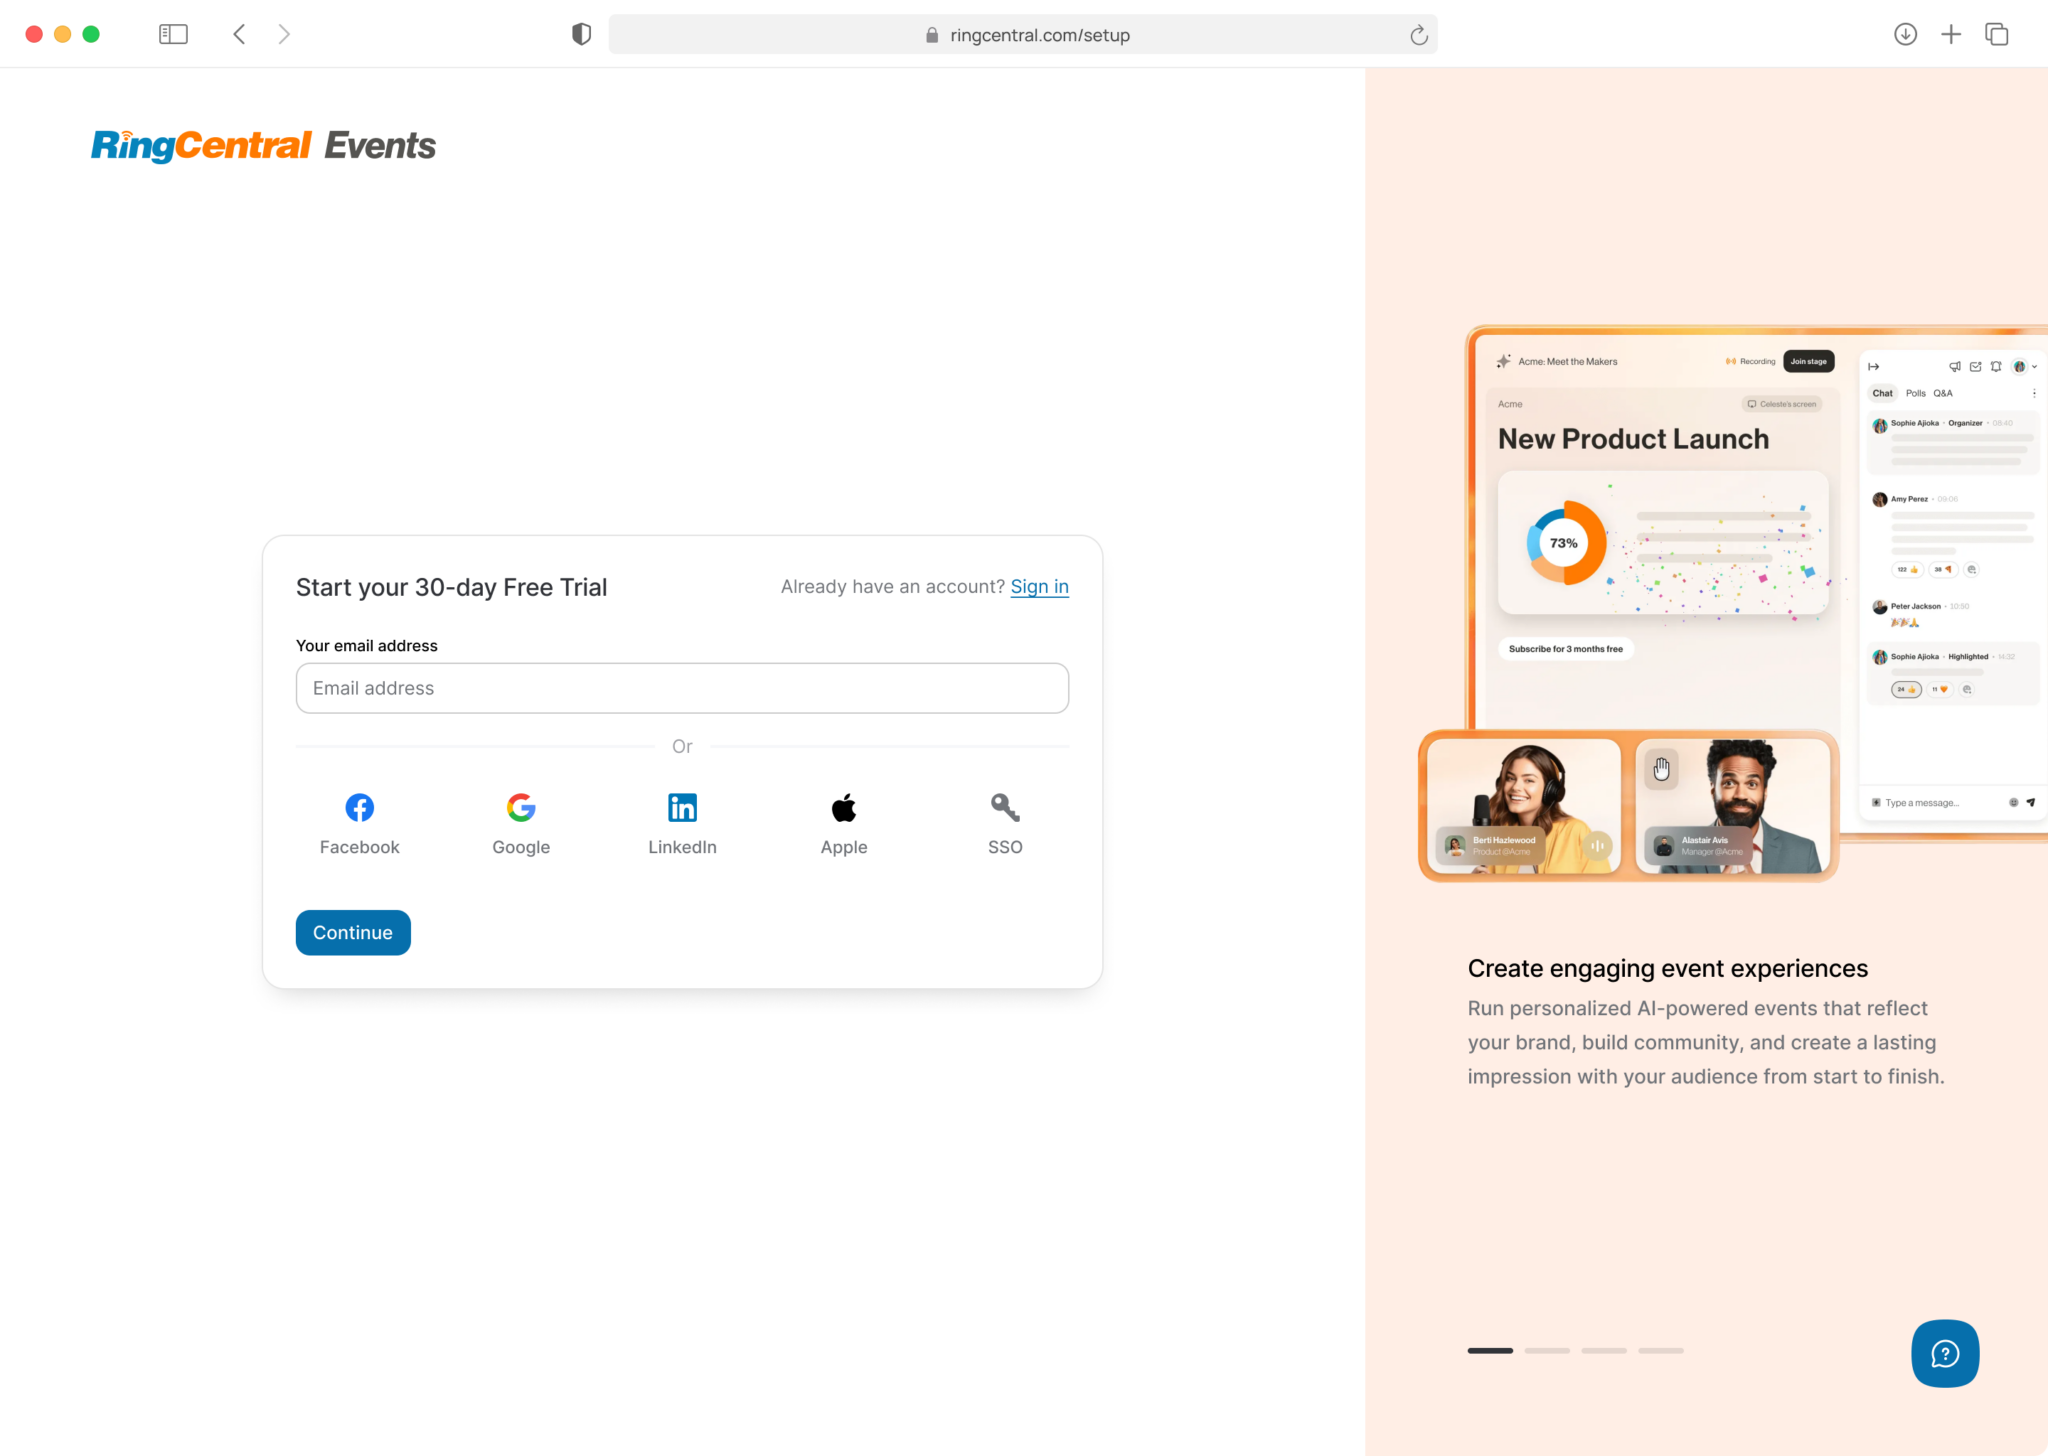This screenshot has height=1456, width=2048.
Task: Open a new browser tab
Action: [1950, 34]
